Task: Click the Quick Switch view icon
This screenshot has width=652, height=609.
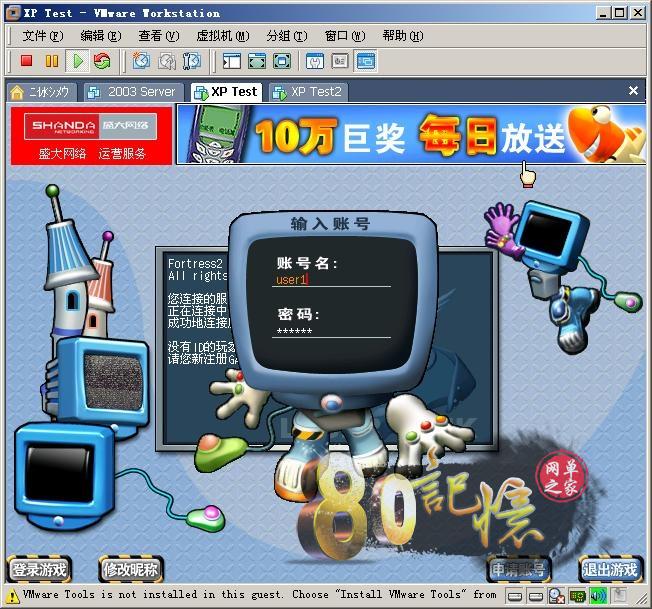Action: pos(282,61)
